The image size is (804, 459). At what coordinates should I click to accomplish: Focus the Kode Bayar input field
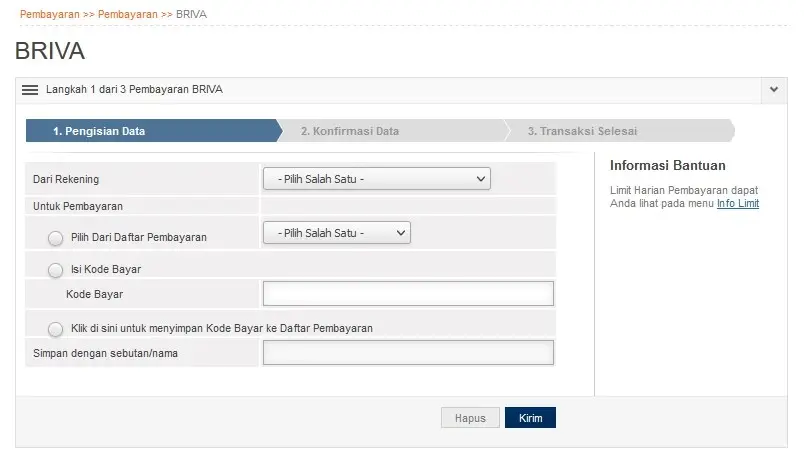pos(408,293)
